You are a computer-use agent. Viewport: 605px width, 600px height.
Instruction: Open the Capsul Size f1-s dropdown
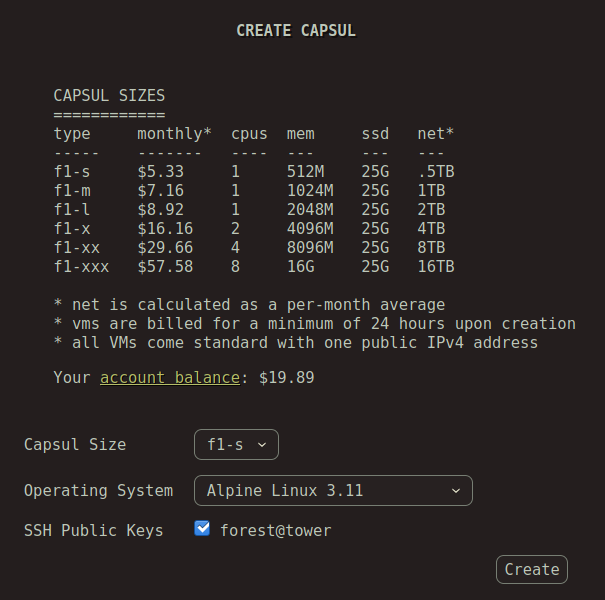coord(236,445)
